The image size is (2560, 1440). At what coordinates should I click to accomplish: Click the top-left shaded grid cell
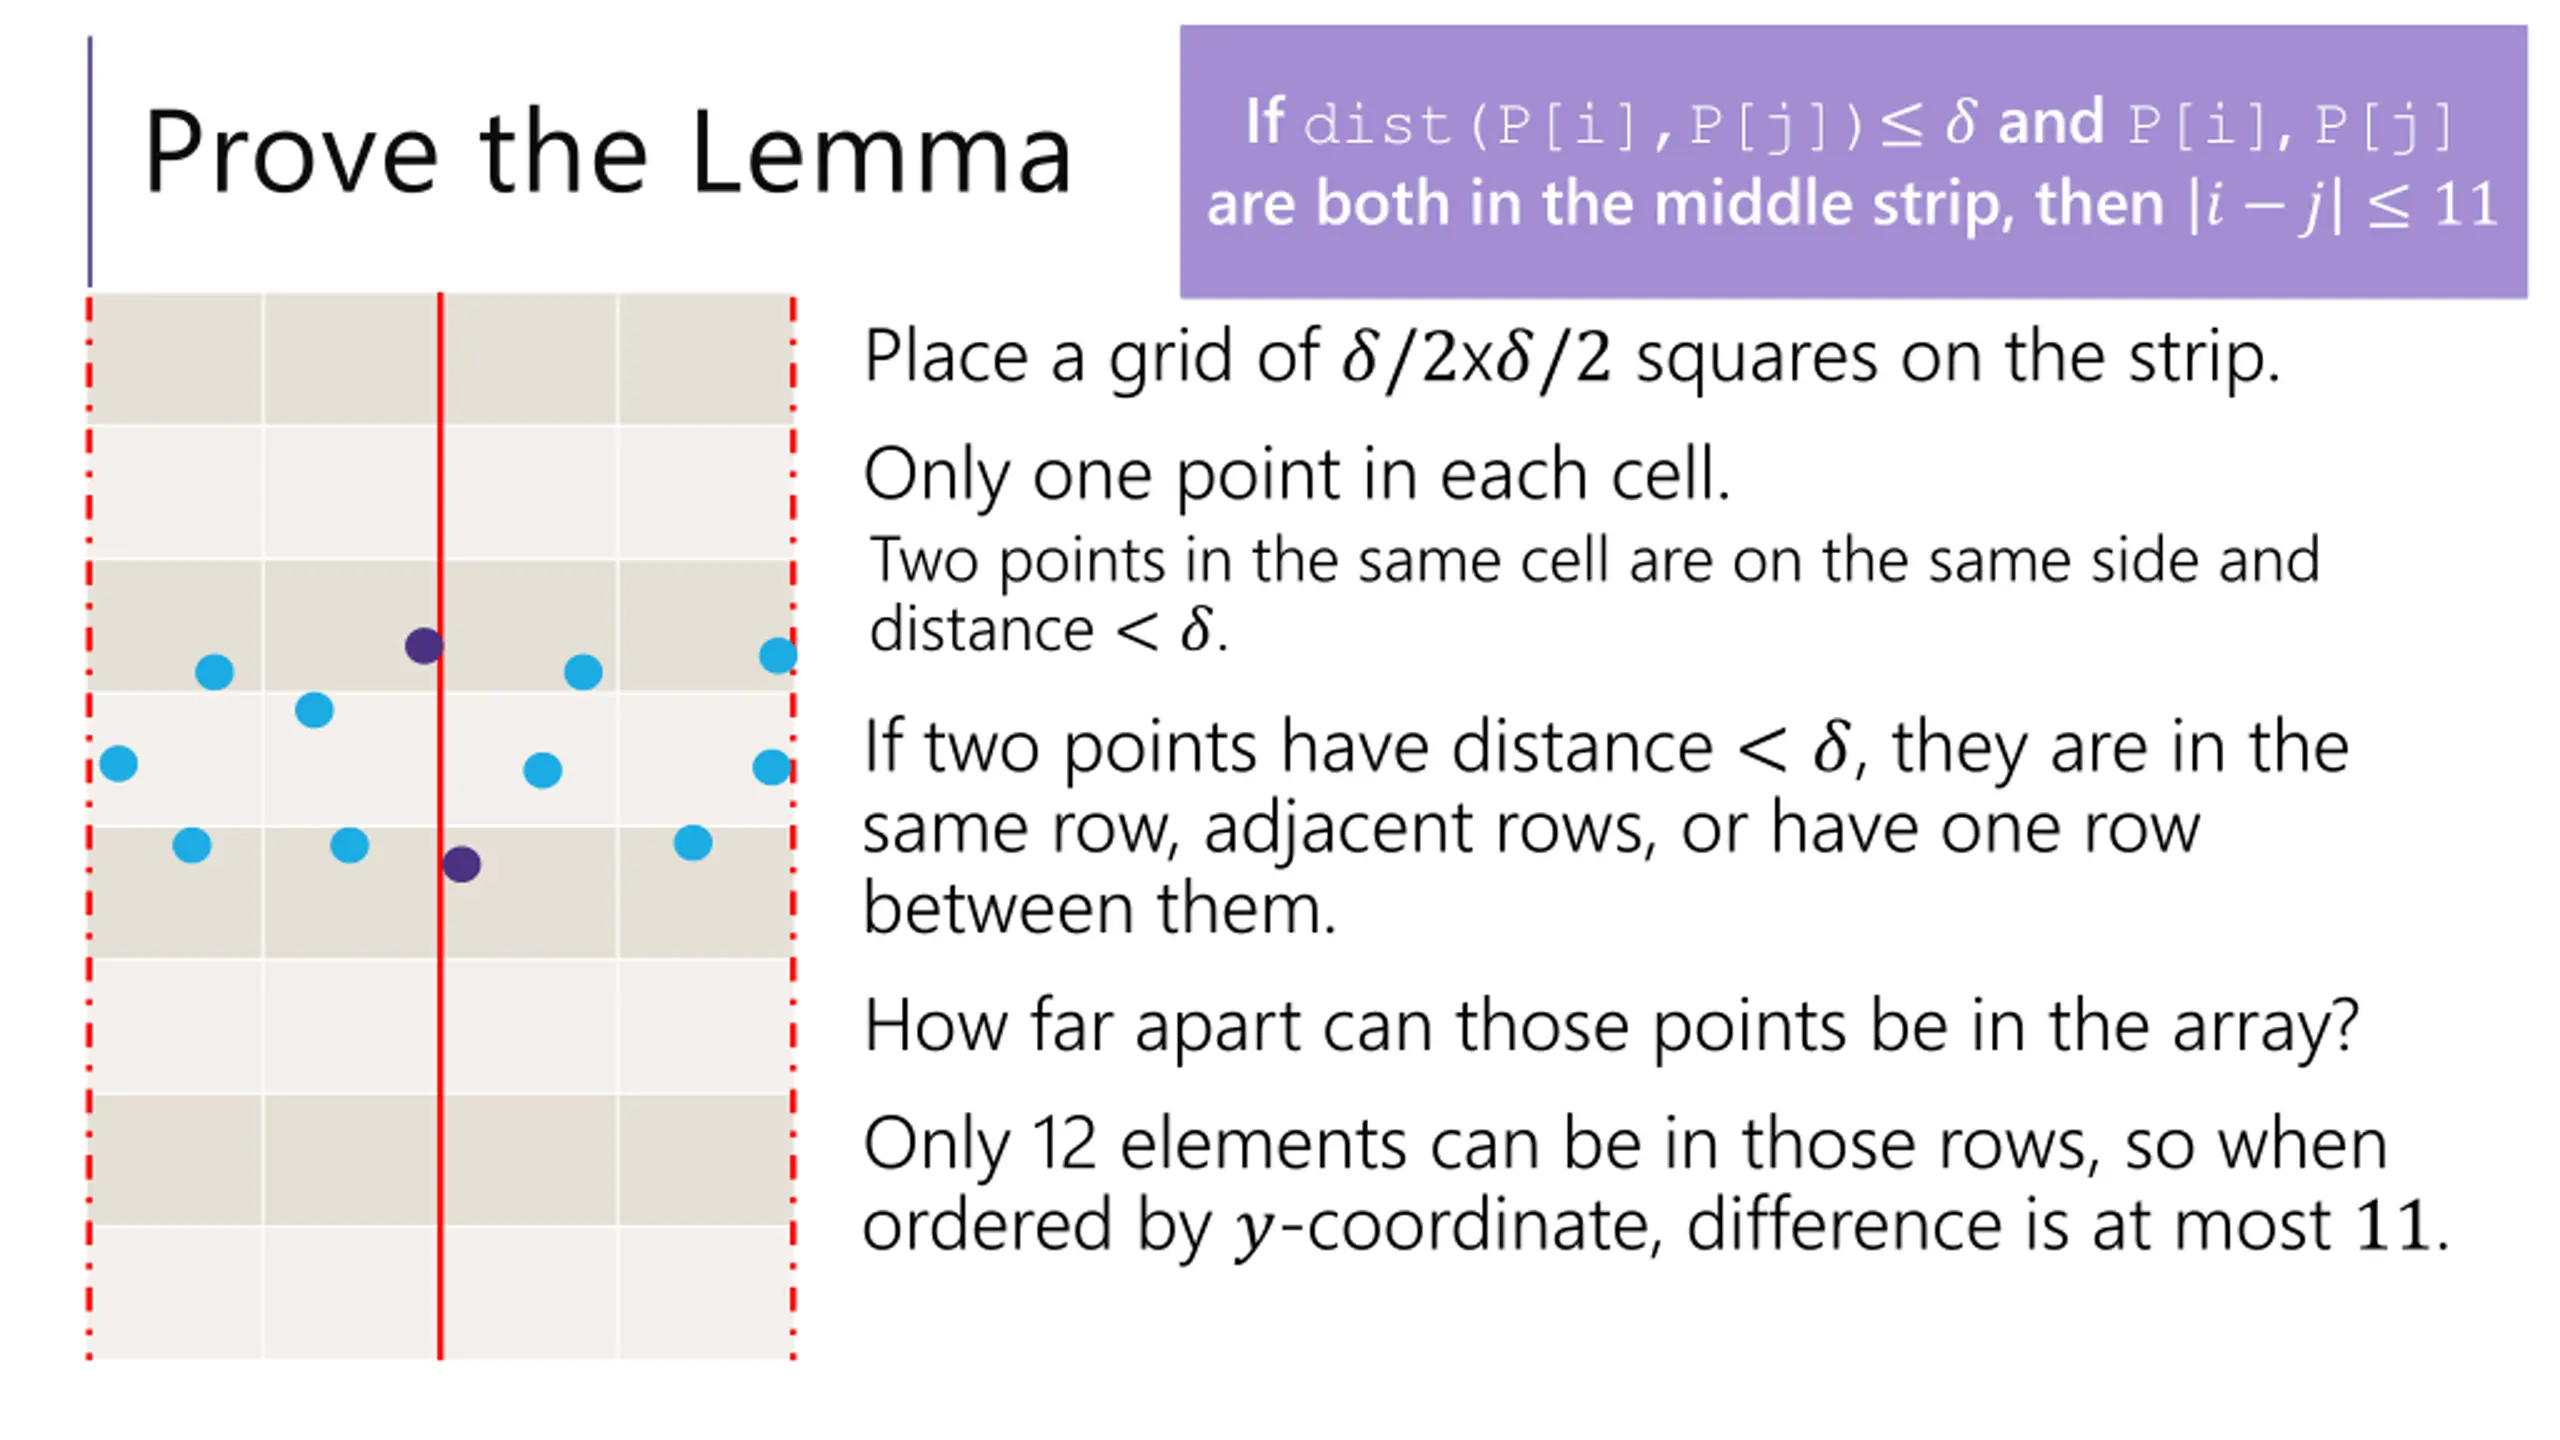pyautogui.click(x=177, y=358)
